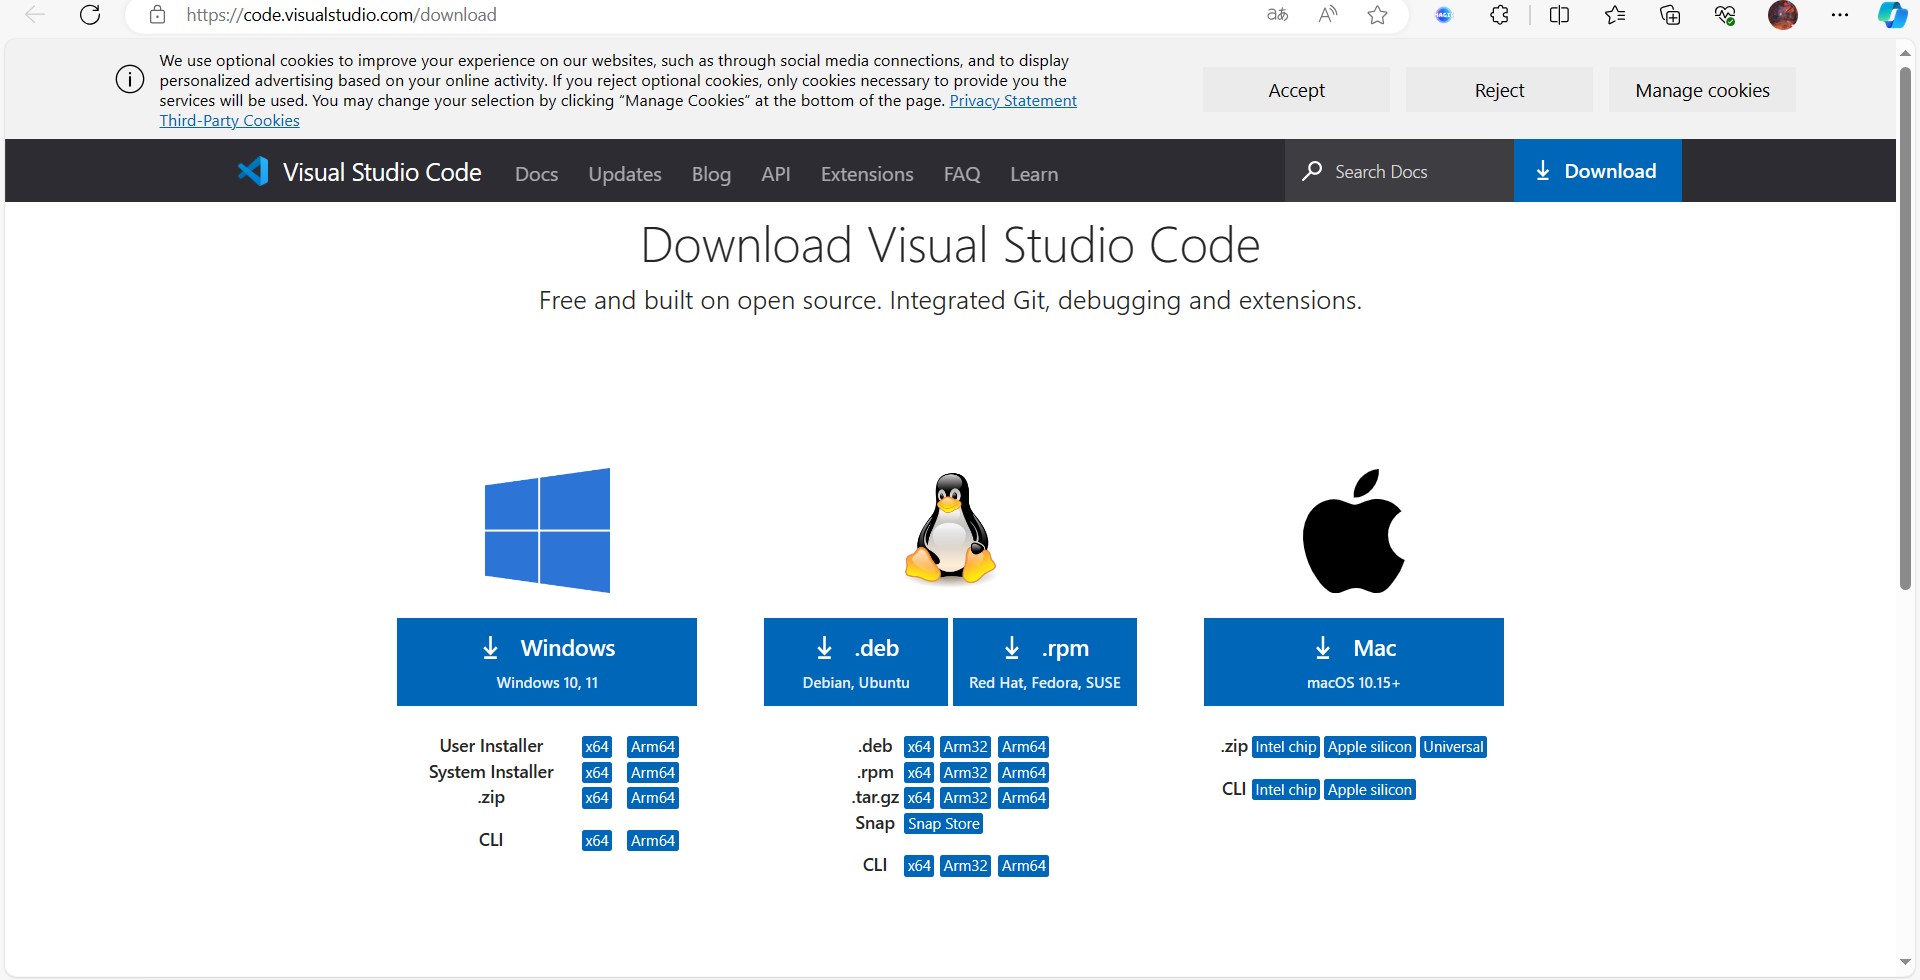
Task: Go to the Blog nav item
Action: point(711,174)
